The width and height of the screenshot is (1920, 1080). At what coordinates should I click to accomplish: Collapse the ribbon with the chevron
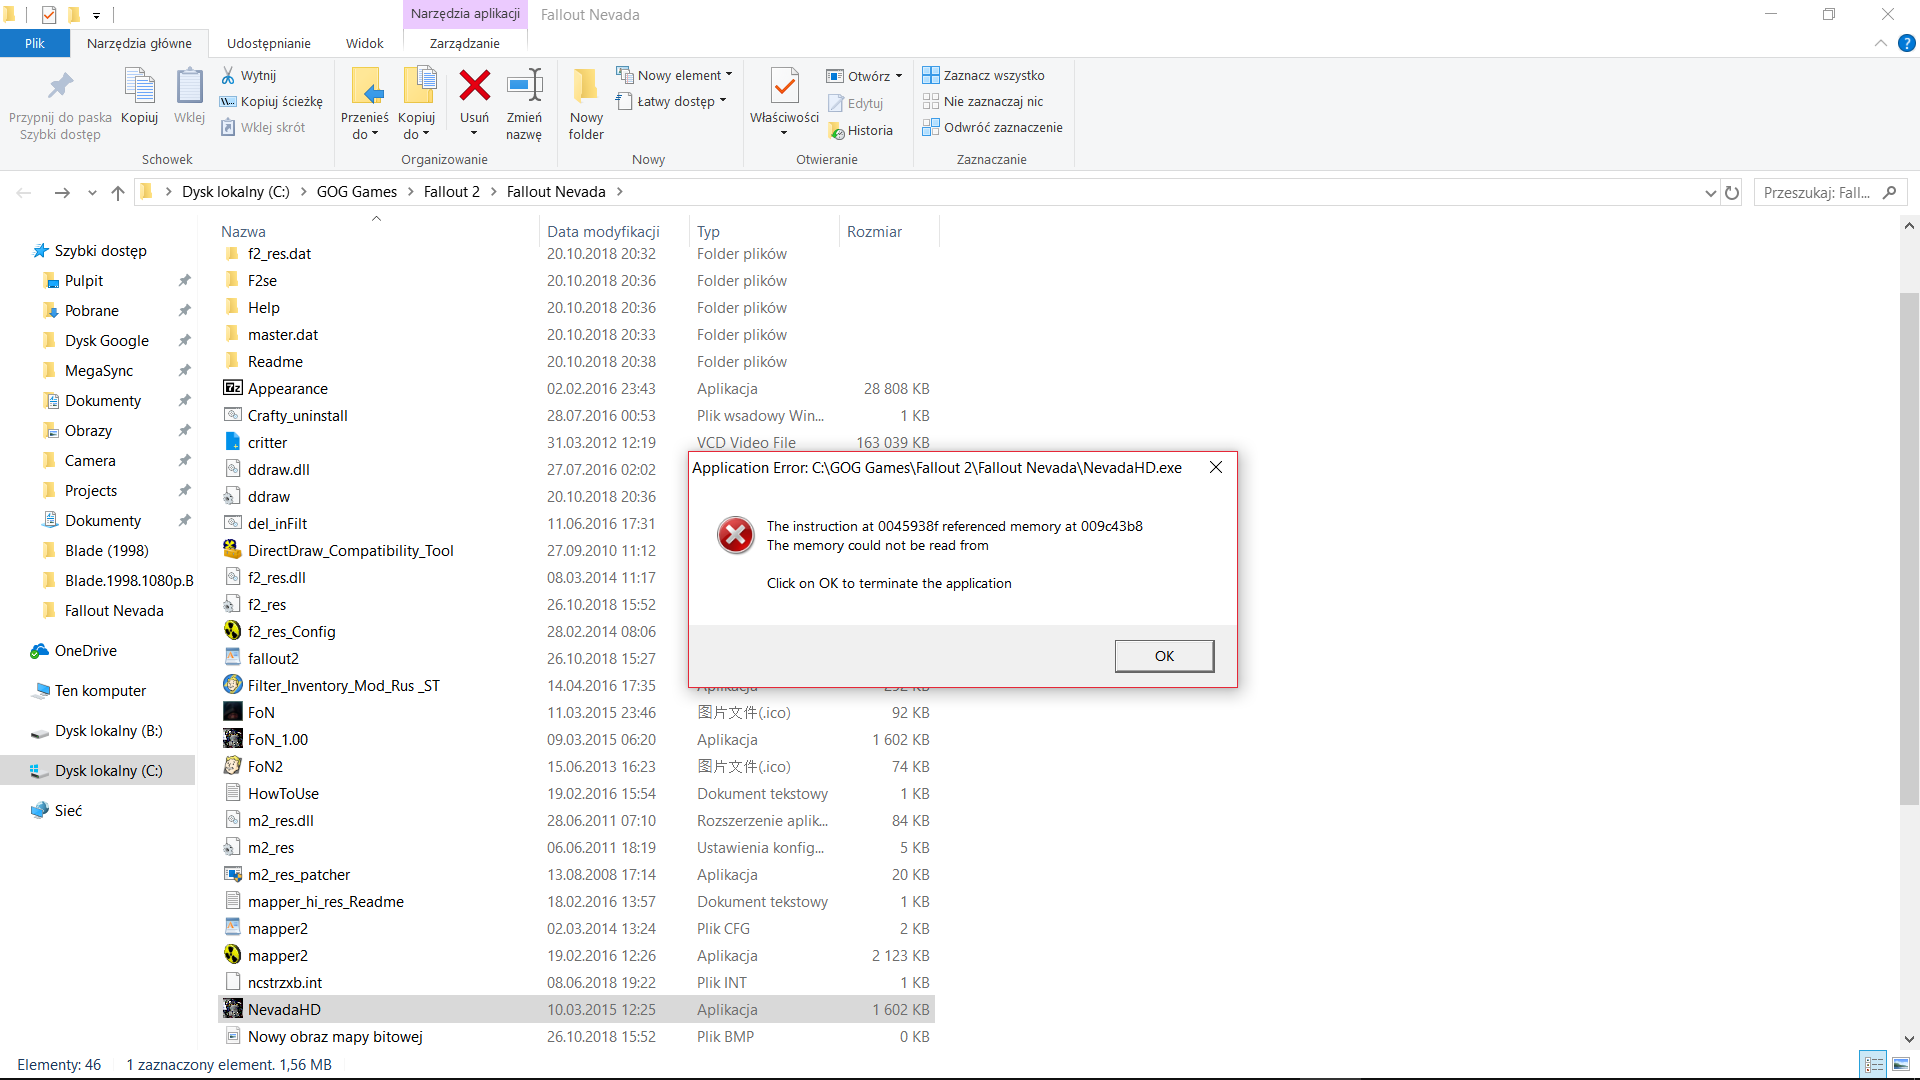click(1880, 43)
